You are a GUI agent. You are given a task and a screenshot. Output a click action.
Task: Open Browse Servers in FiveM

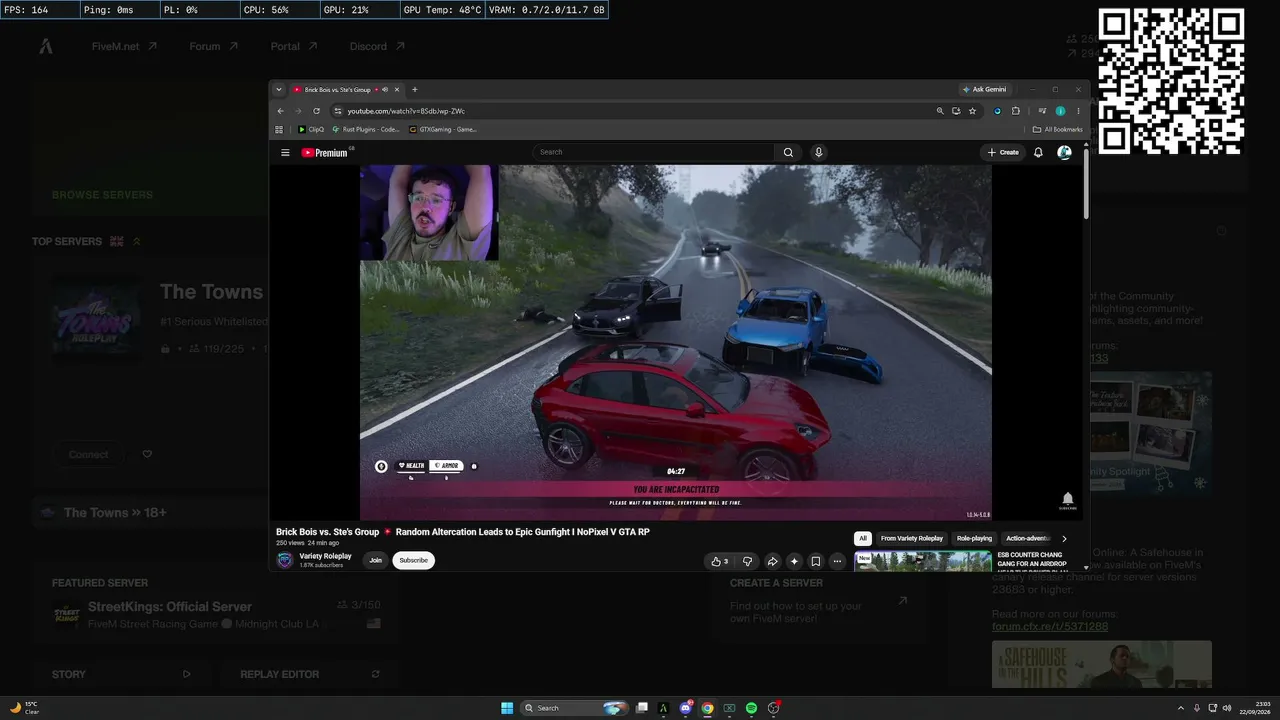point(102,195)
